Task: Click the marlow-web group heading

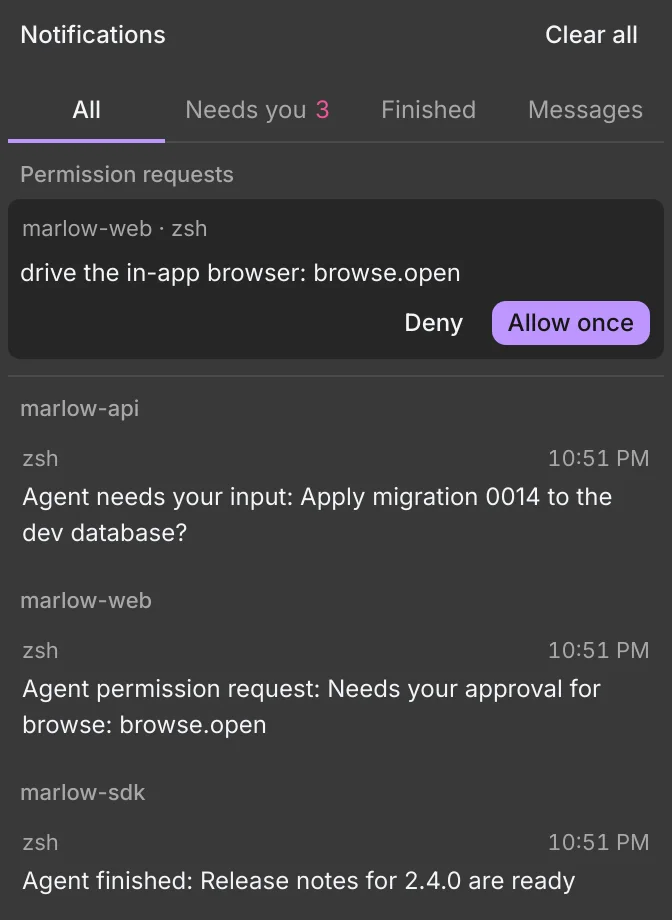Action: pos(86,601)
